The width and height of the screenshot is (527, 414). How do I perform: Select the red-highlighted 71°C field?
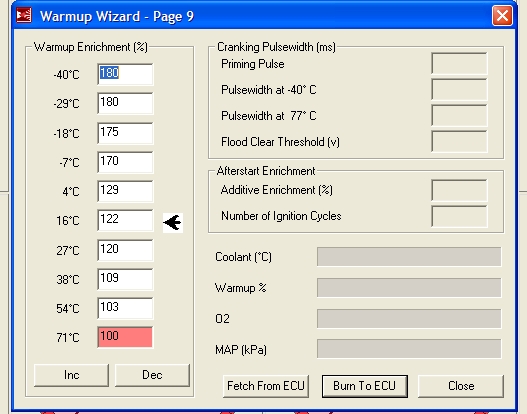125,337
